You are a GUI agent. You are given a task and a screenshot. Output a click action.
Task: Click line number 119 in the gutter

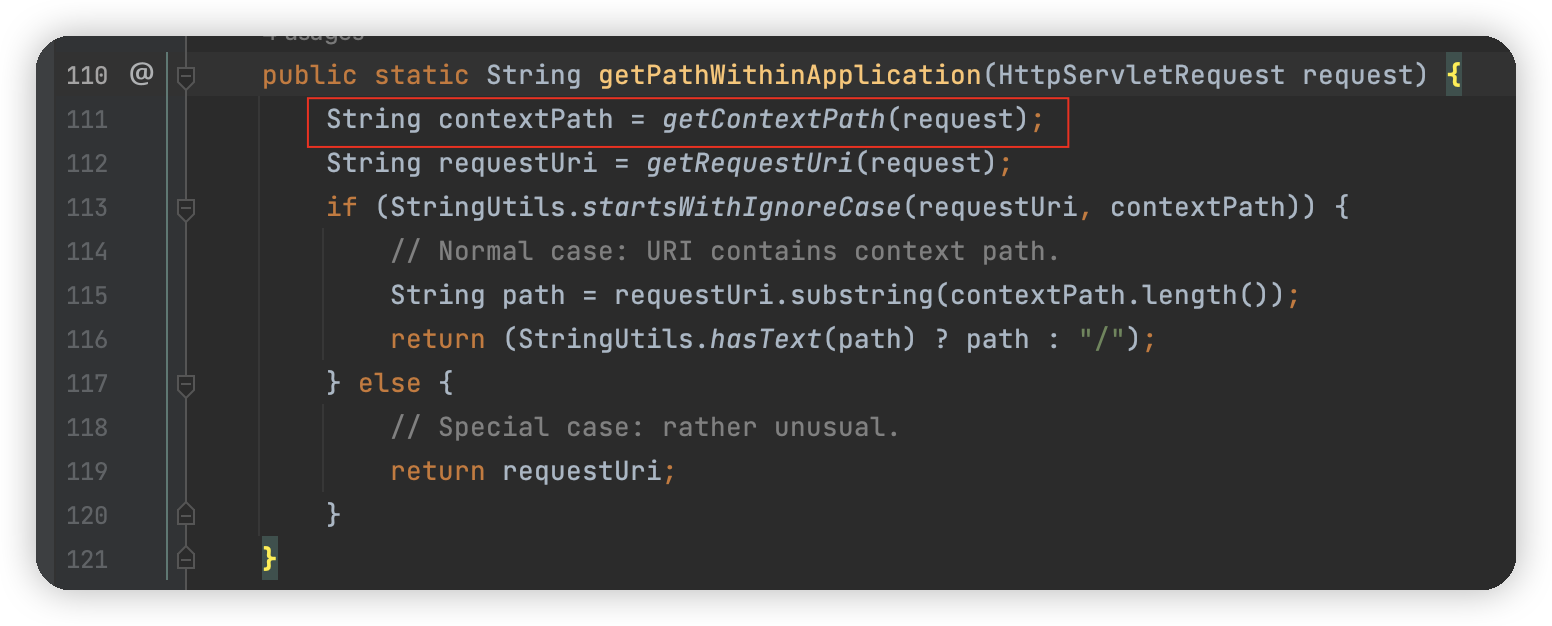(x=87, y=471)
